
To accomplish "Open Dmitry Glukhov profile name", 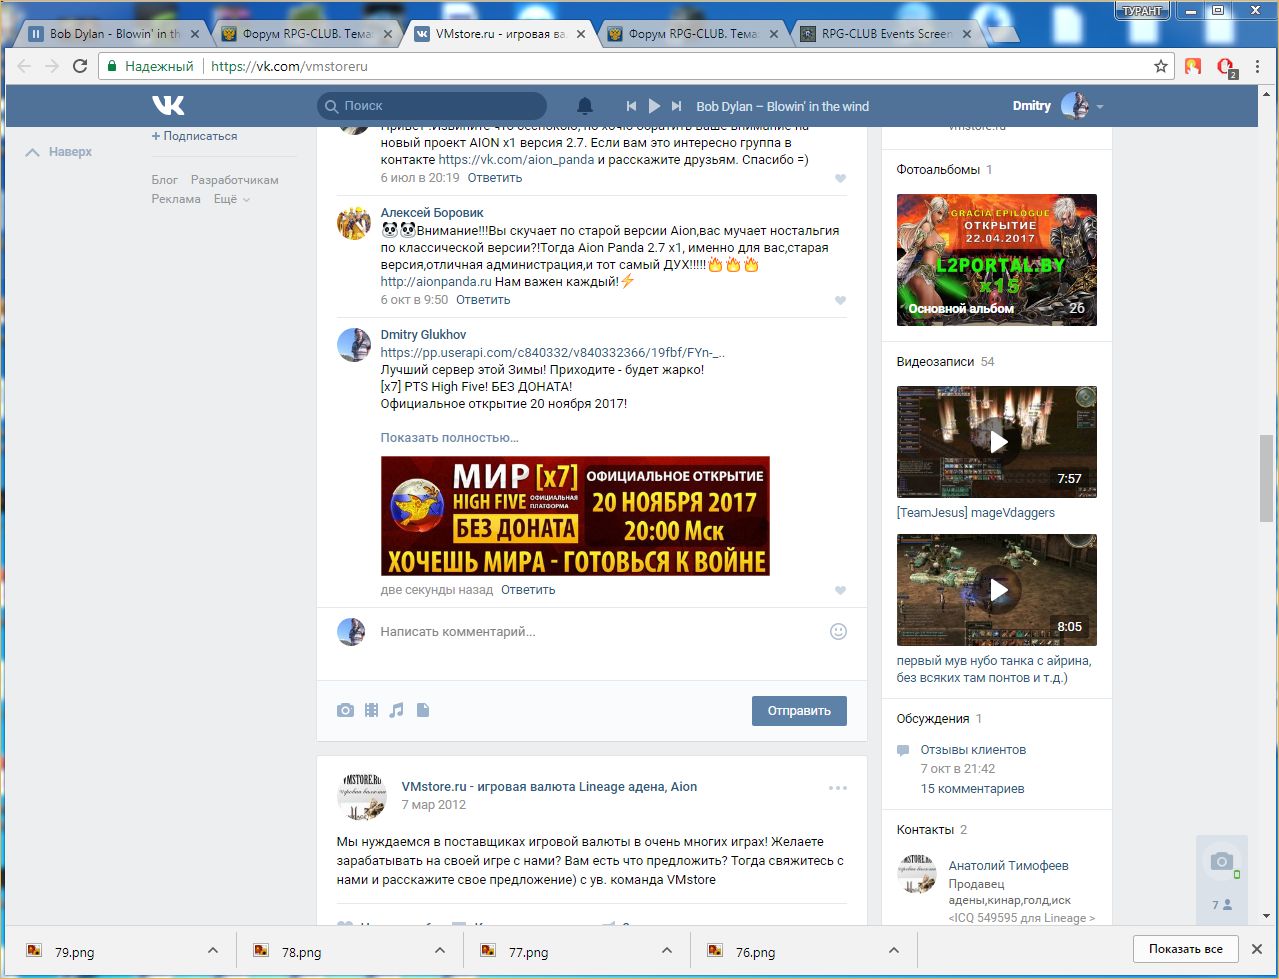I will tap(423, 335).
